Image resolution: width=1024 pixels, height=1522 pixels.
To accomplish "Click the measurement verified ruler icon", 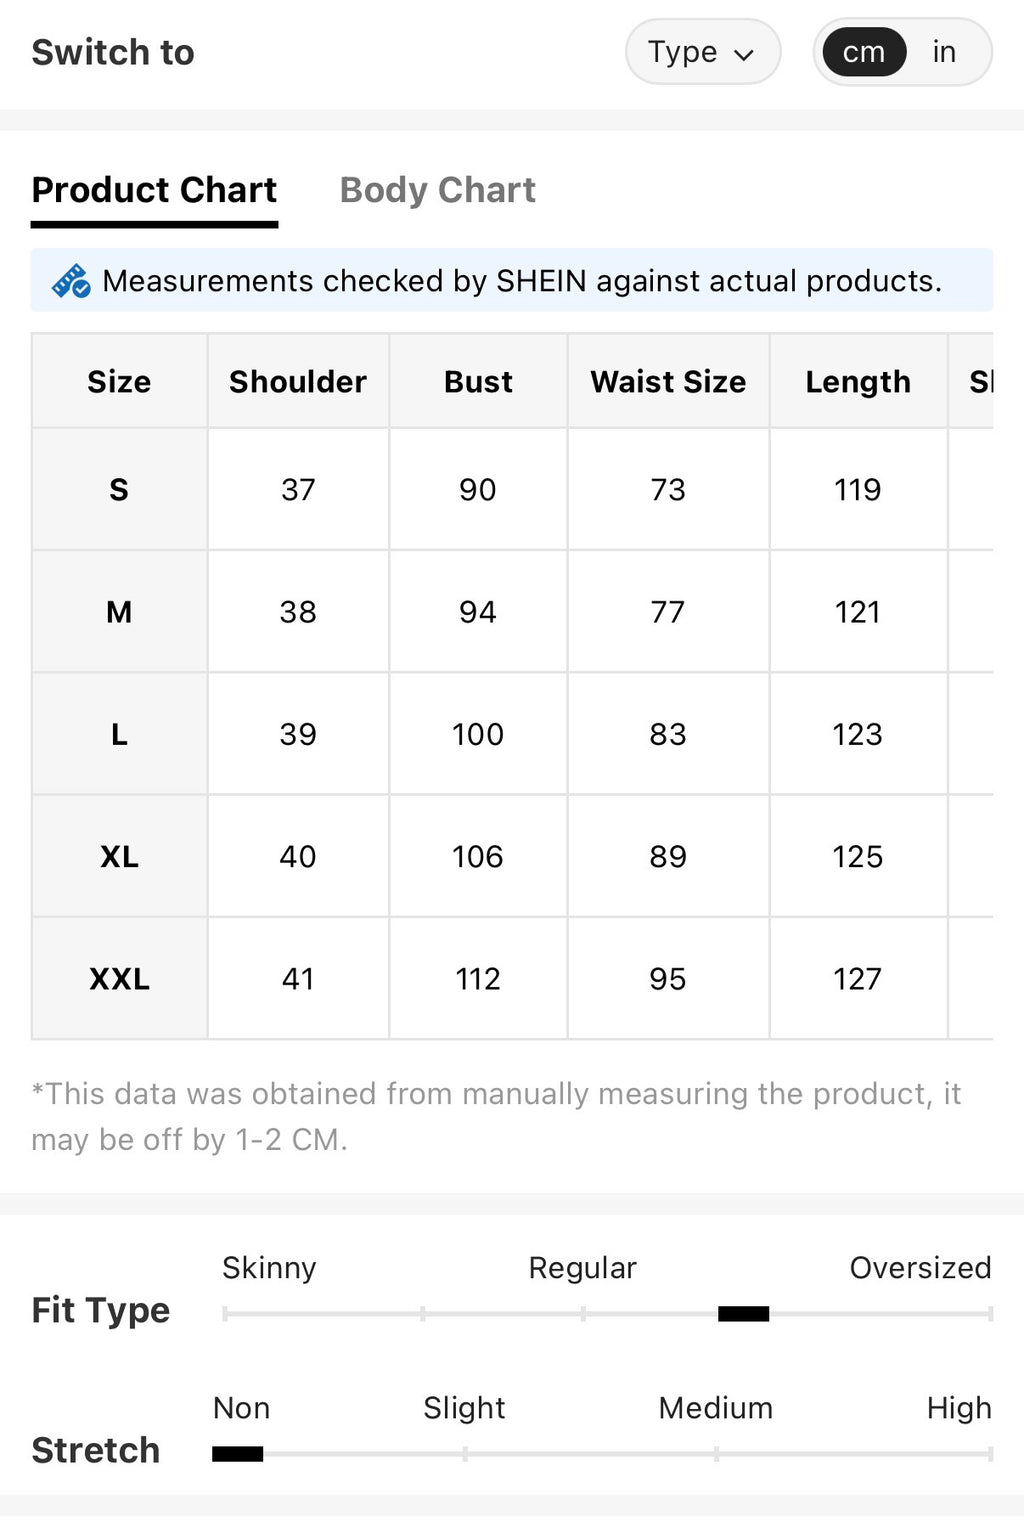I will (x=71, y=281).
